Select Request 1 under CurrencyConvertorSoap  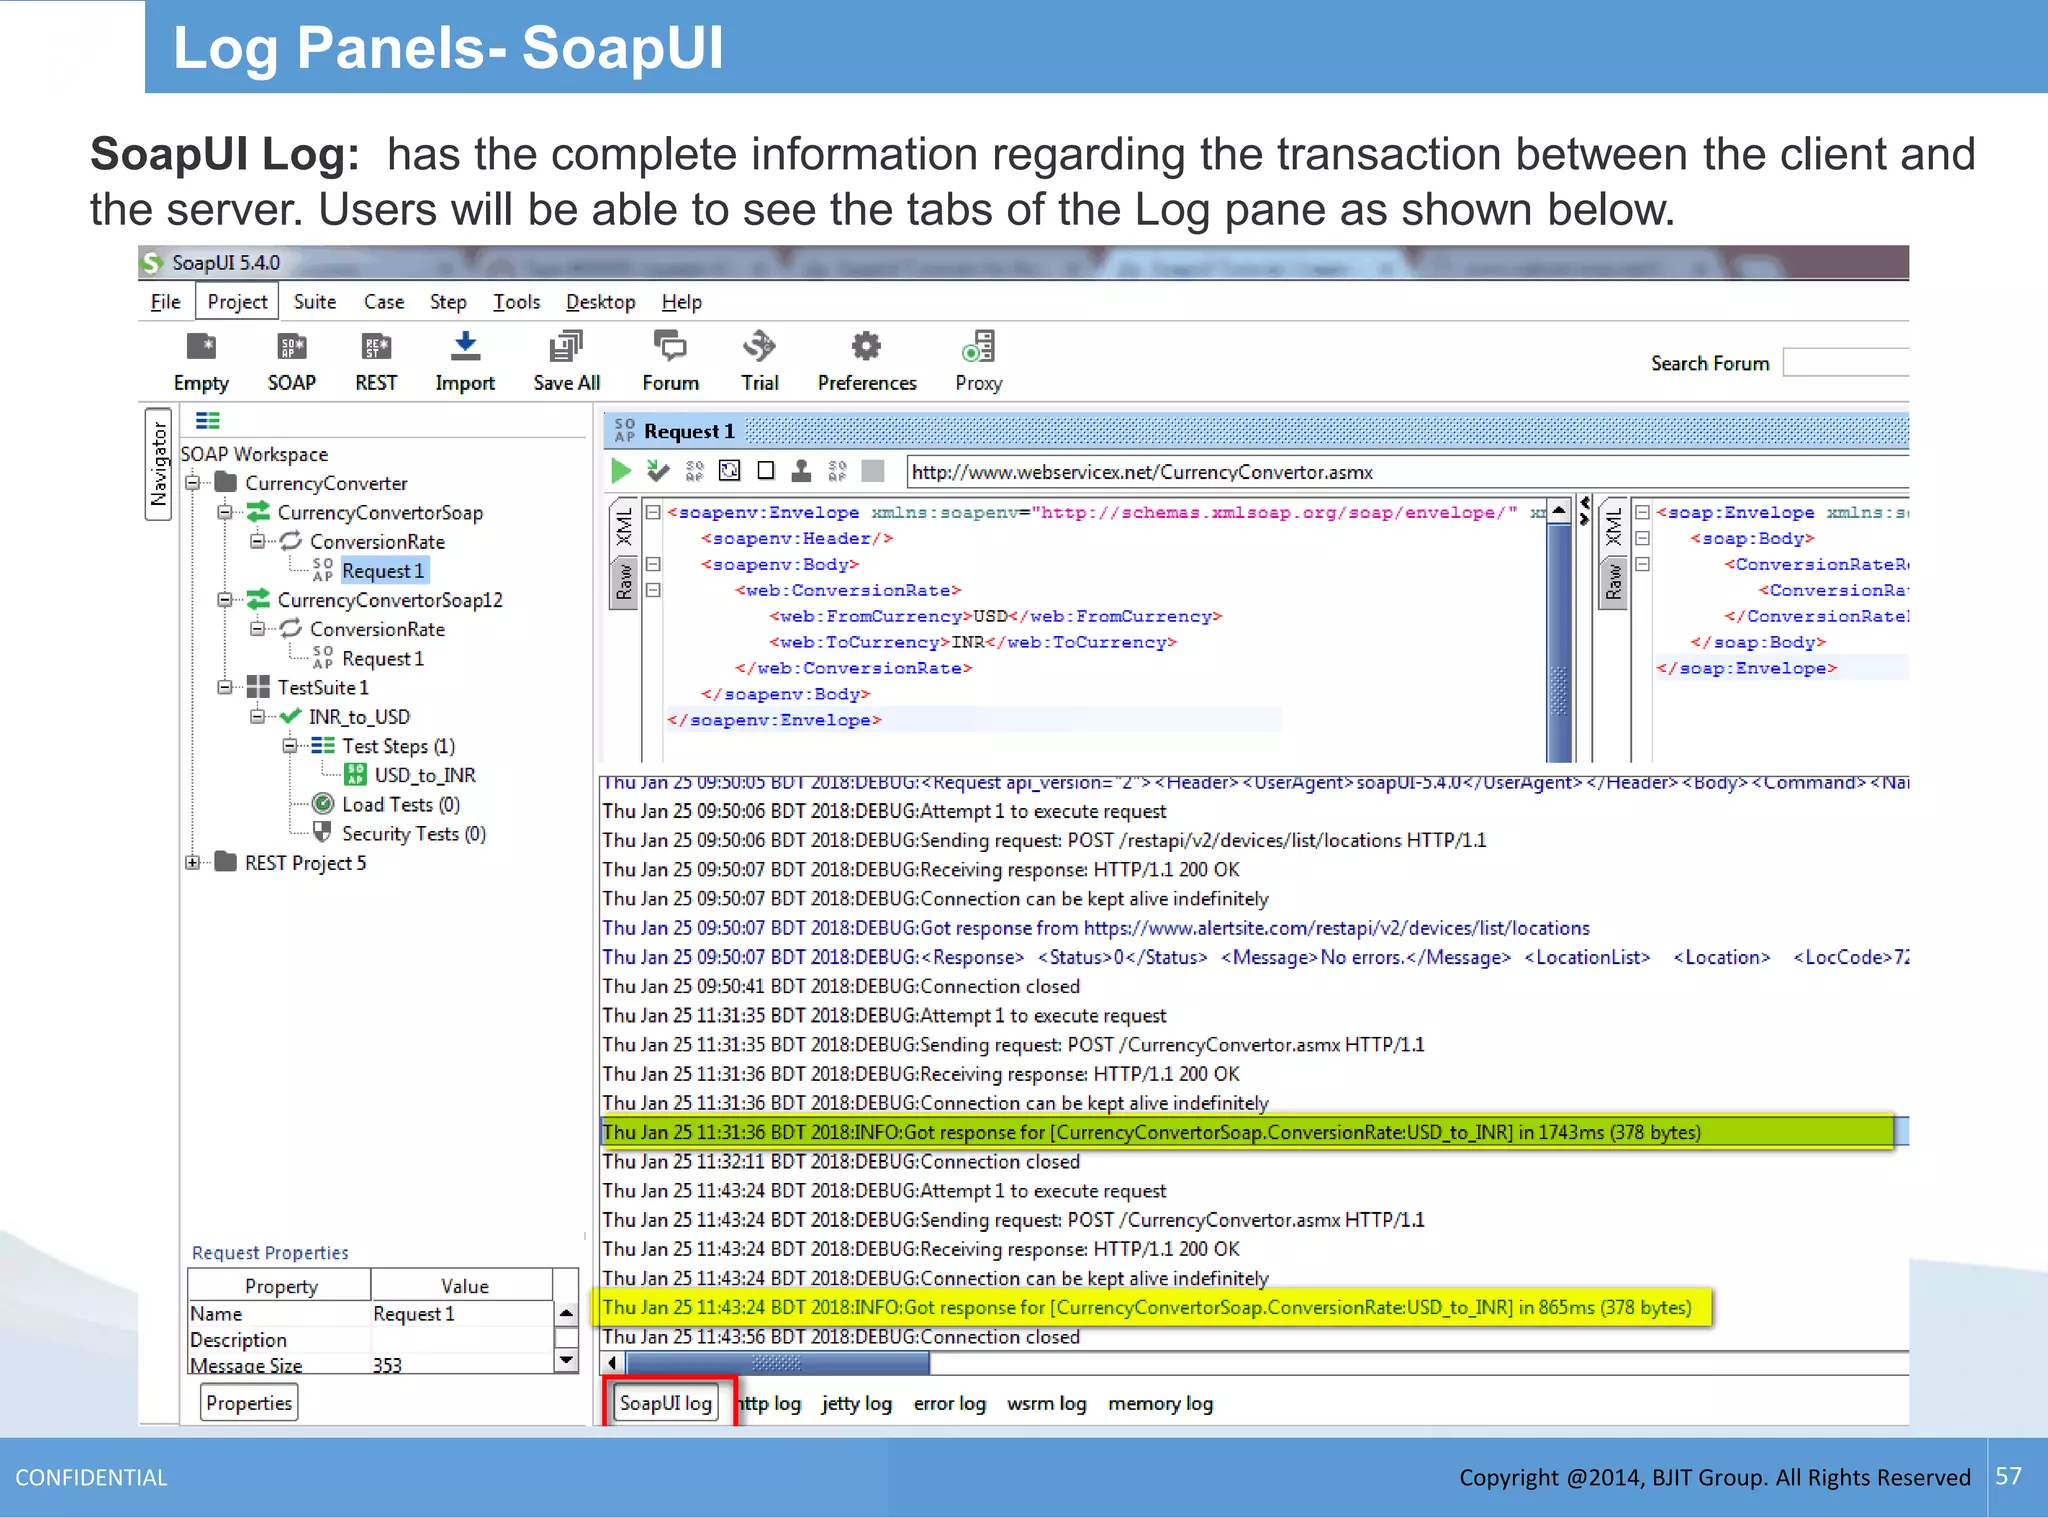click(383, 570)
